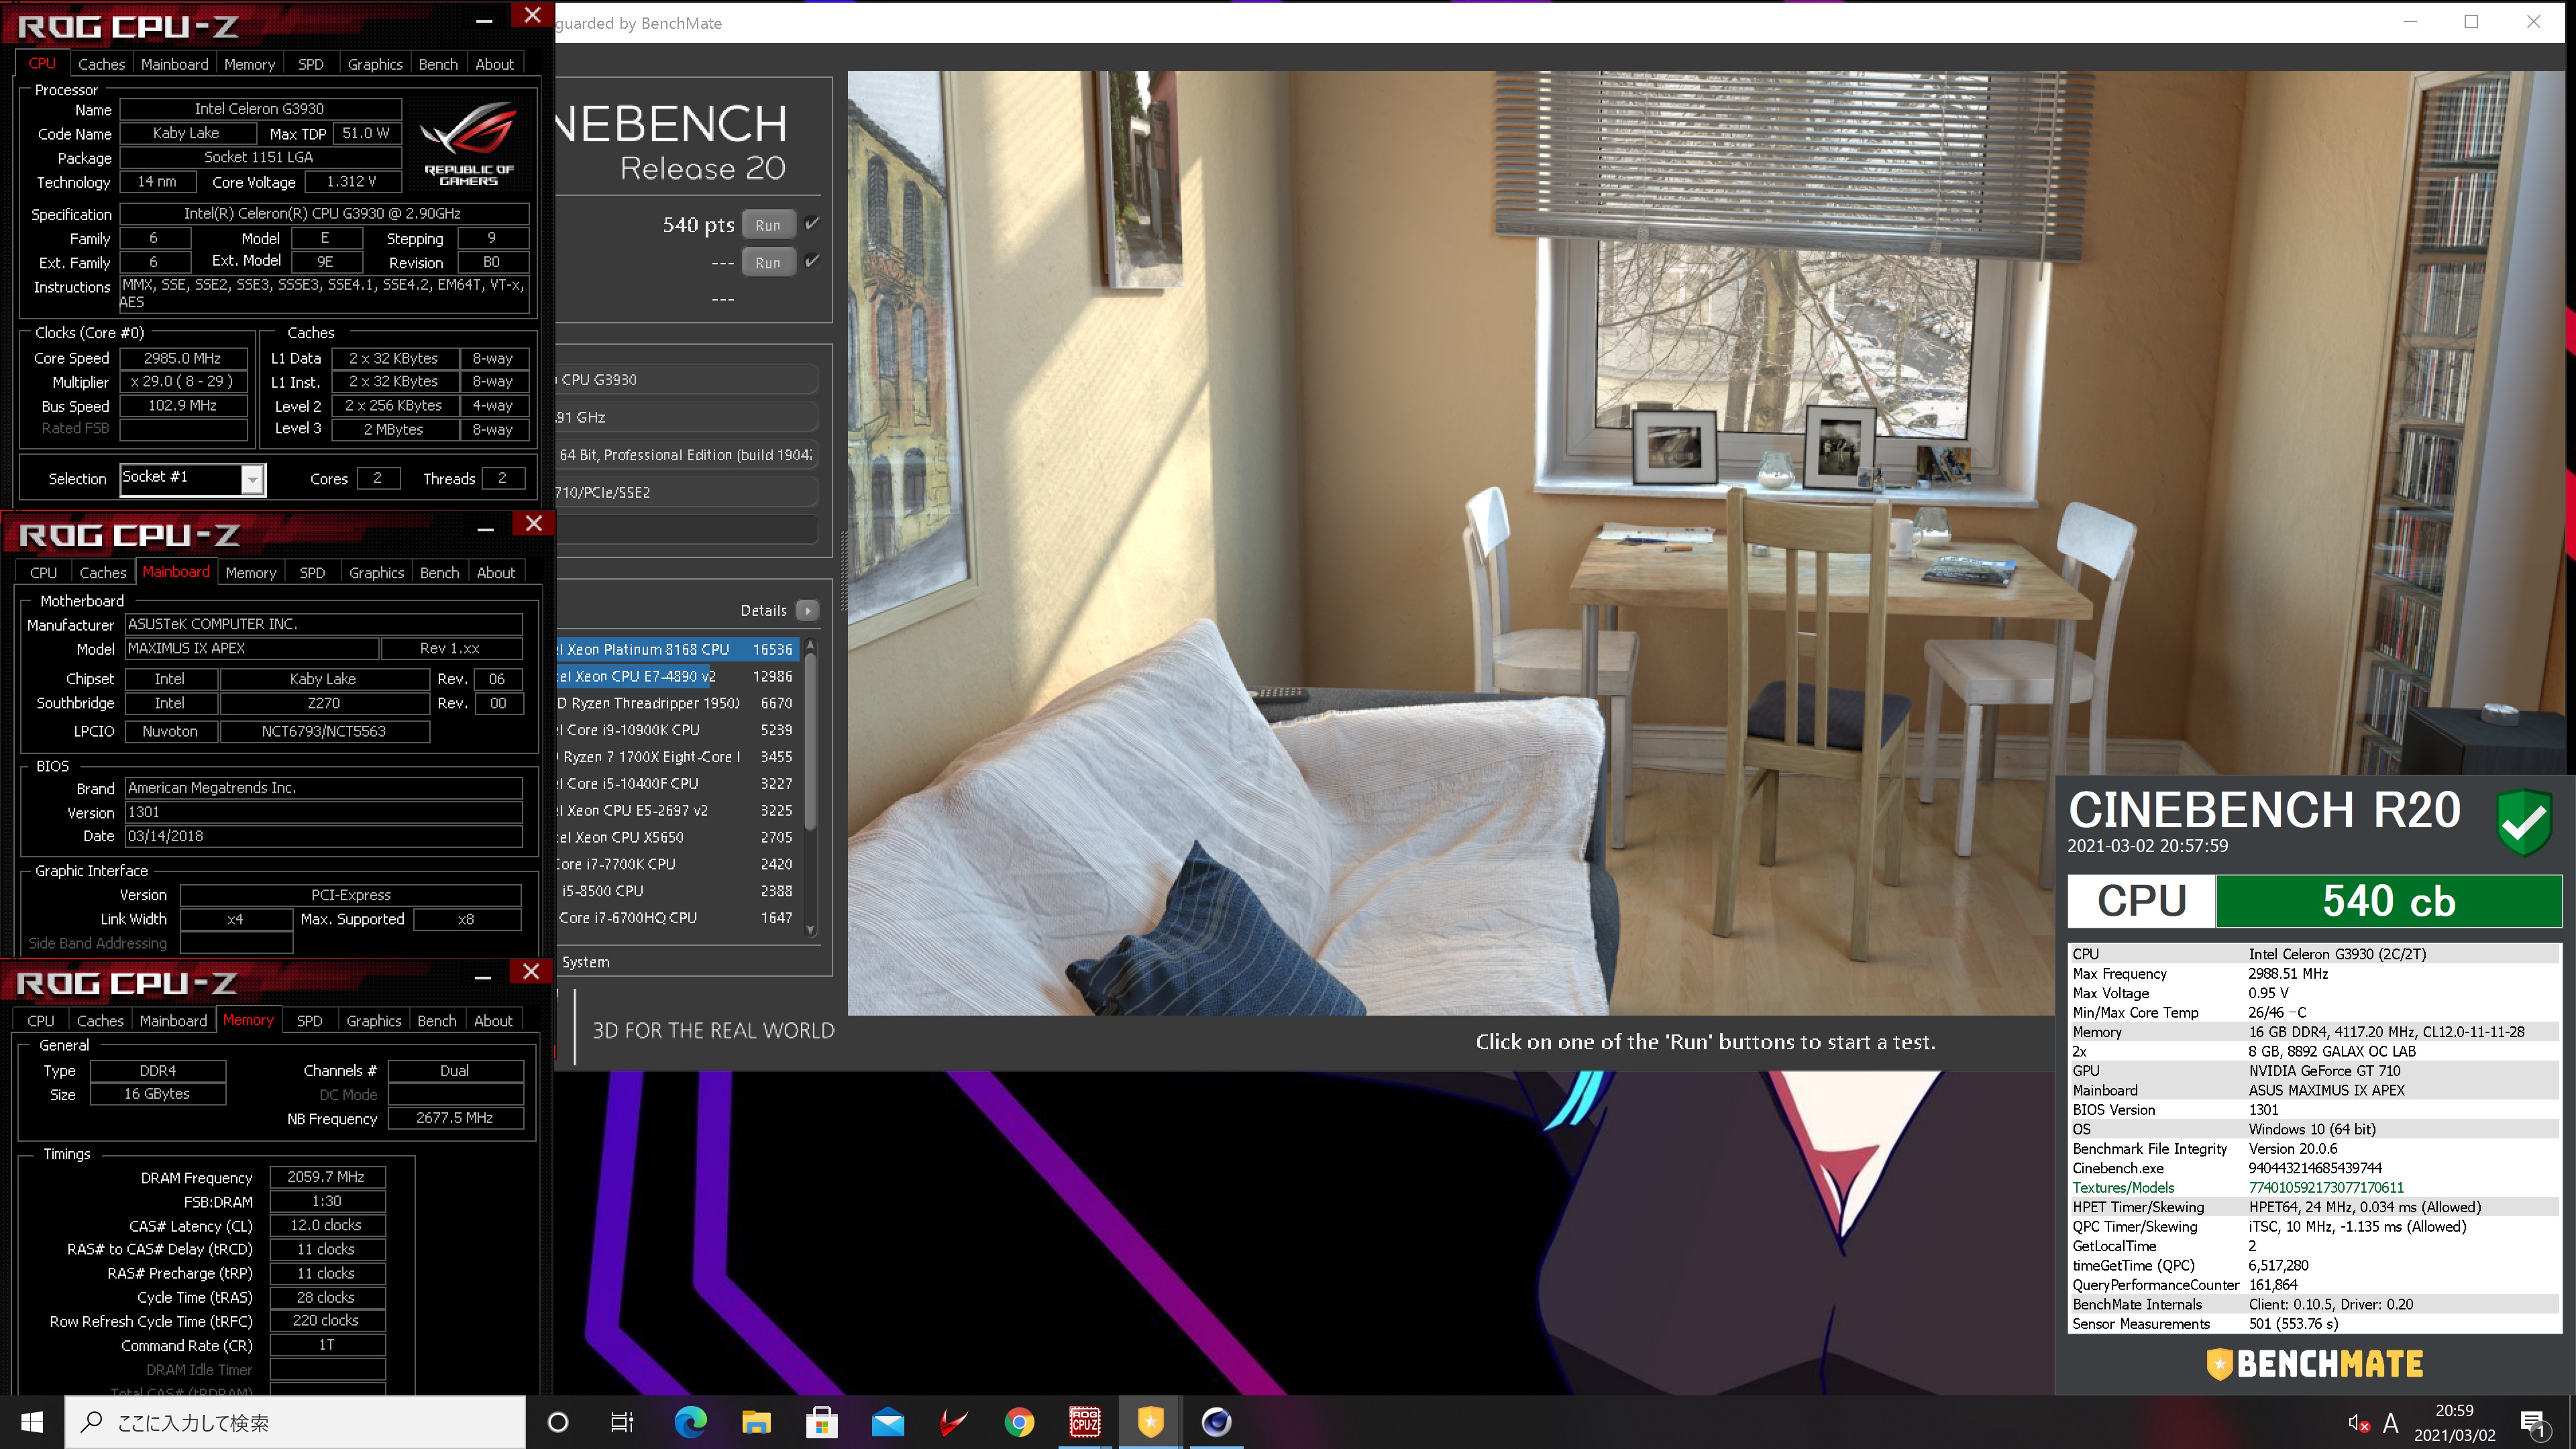Image resolution: width=2576 pixels, height=1449 pixels.
Task: Launch Microsoft Edge from the taskbar
Action: (x=690, y=1422)
